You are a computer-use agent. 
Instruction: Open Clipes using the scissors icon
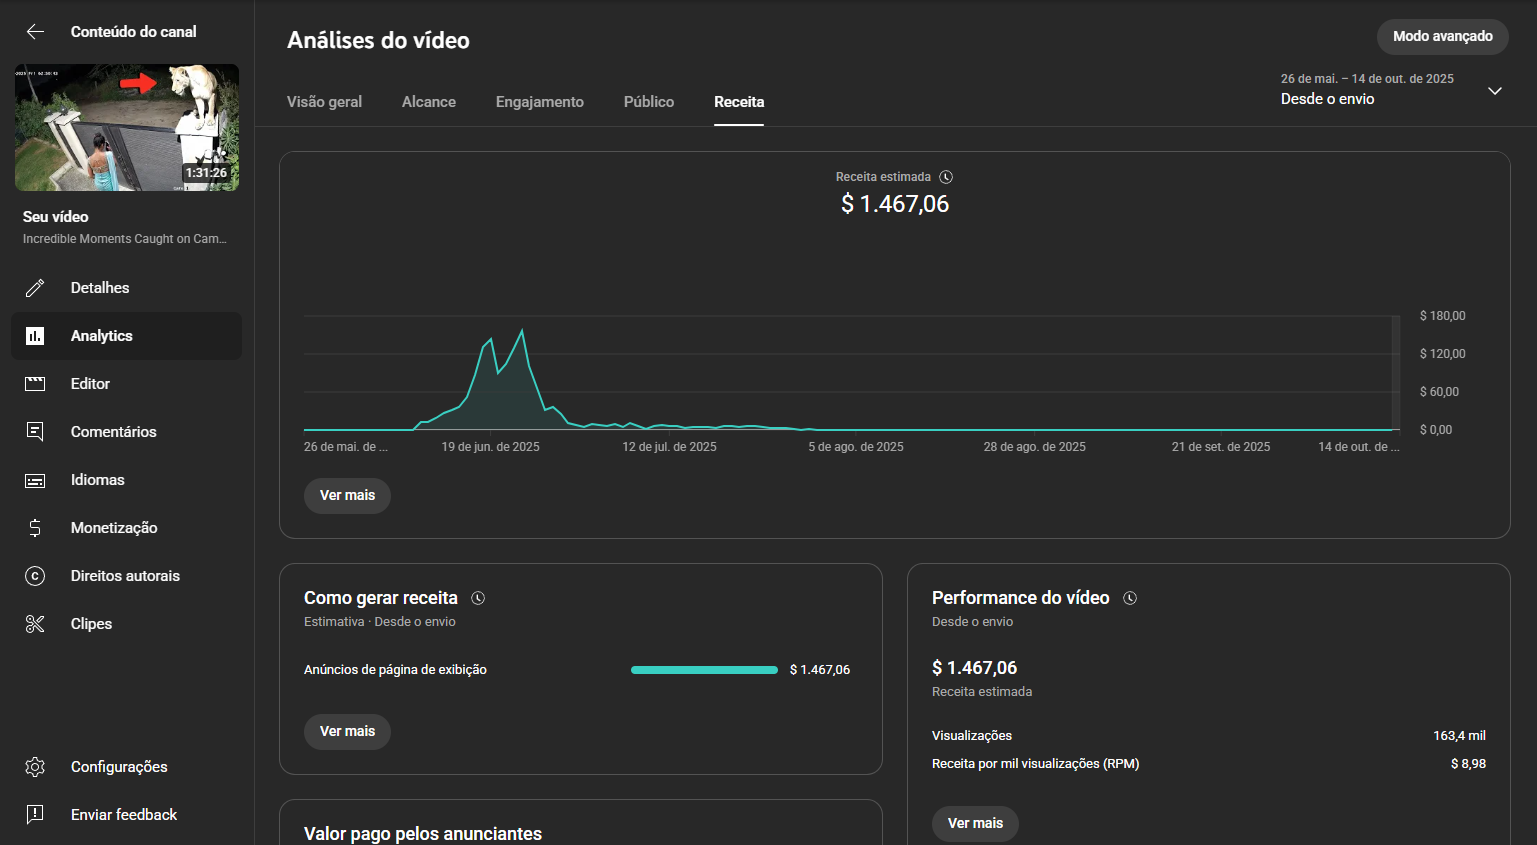point(35,624)
